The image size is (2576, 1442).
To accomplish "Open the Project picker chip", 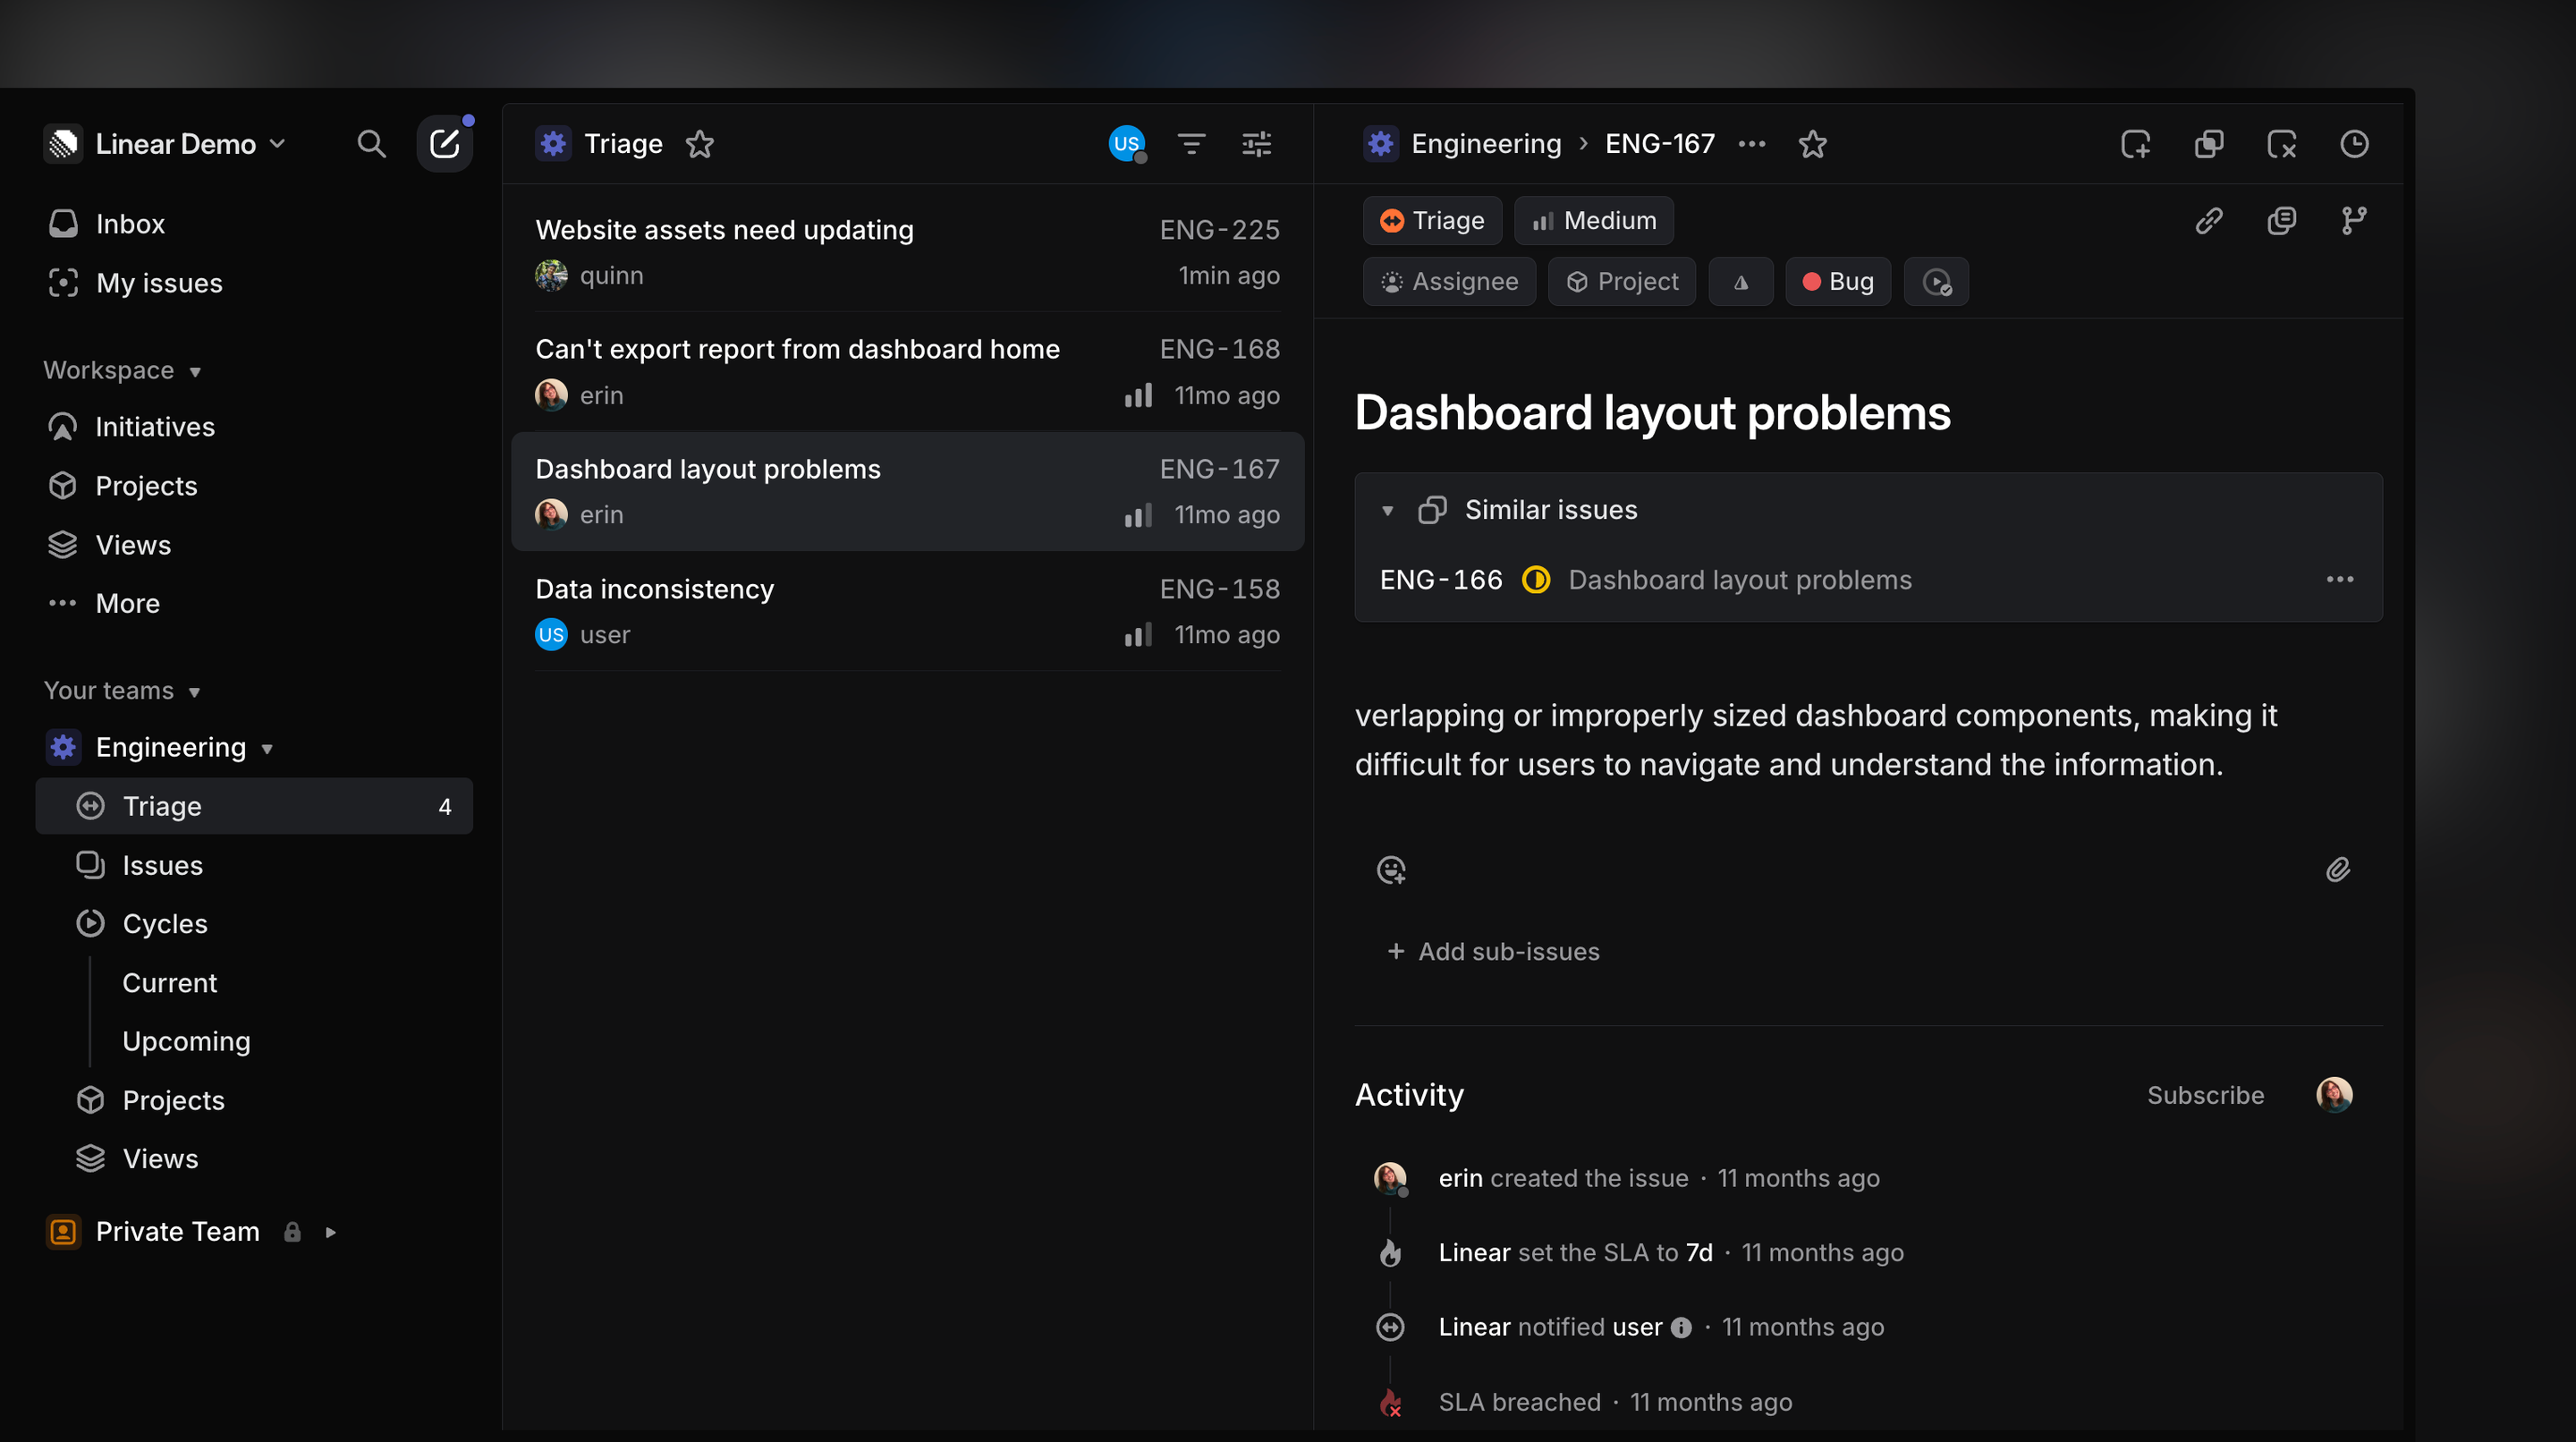I will point(1622,282).
